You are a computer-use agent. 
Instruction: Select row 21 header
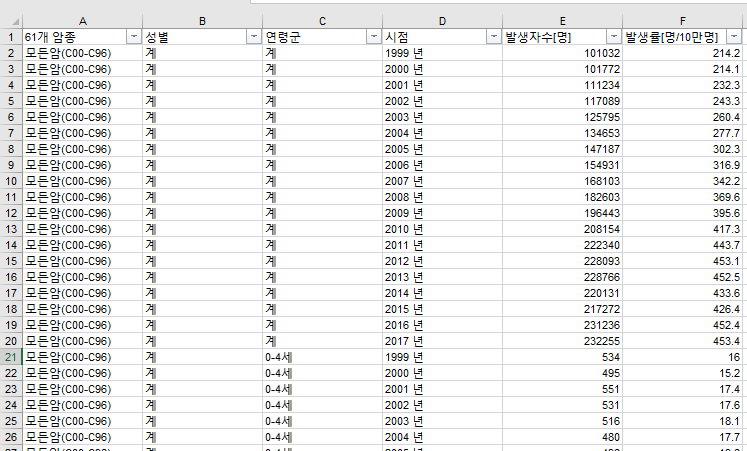(11, 357)
